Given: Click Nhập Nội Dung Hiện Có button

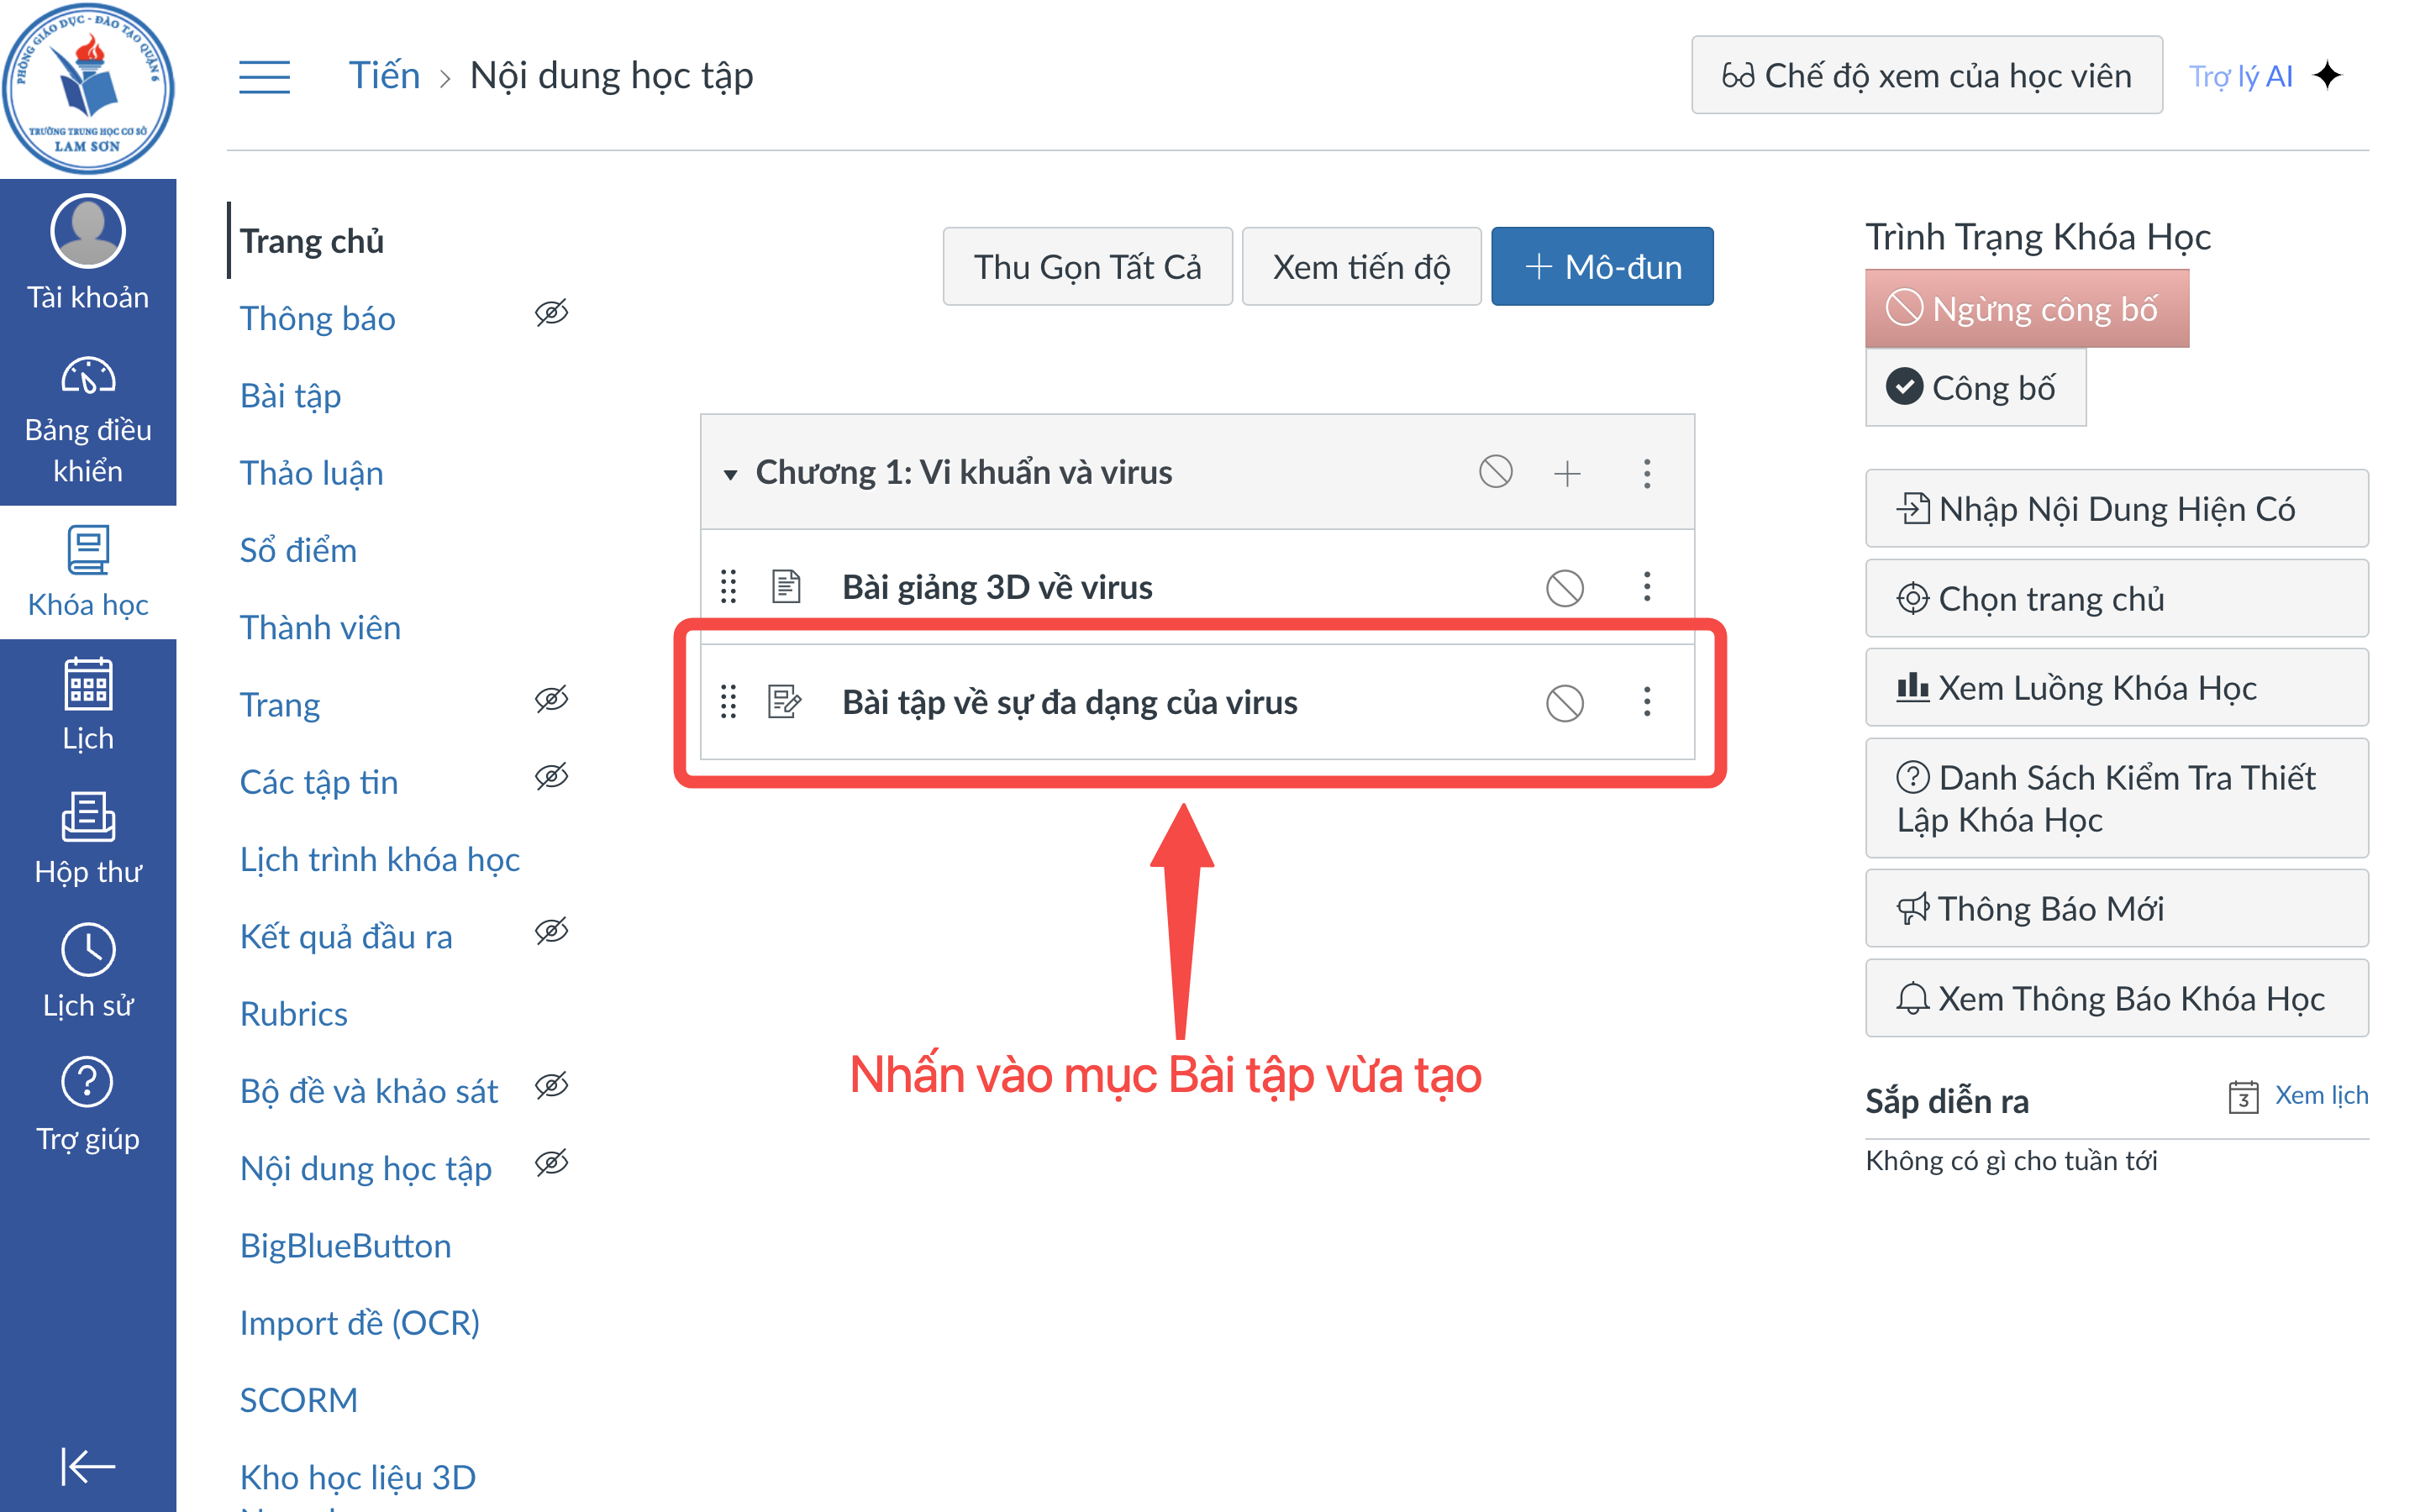Looking at the screenshot, I should click(2116, 509).
